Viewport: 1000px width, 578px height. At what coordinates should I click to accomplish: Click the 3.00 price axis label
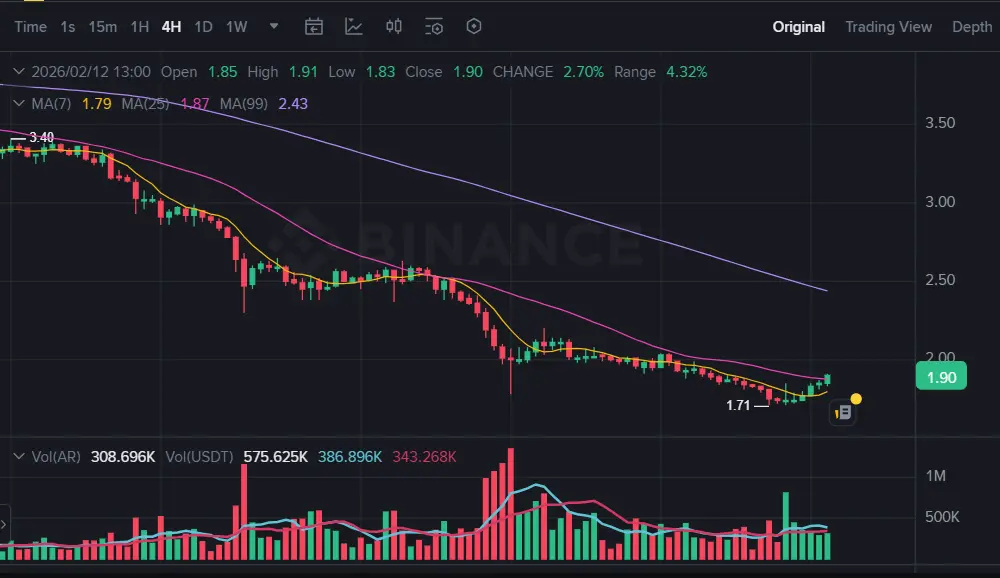(940, 202)
